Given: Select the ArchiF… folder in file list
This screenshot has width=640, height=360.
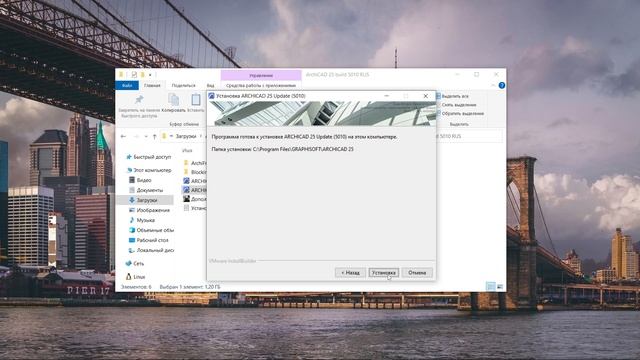Looking at the screenshot, I should click(195, 163).
